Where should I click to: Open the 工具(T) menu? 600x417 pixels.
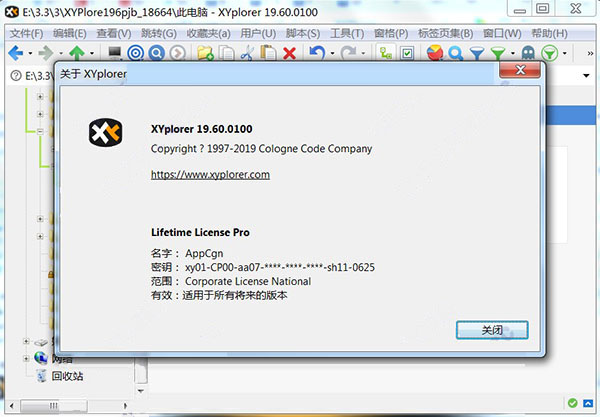pyautogui.click(x=347, y=33)
